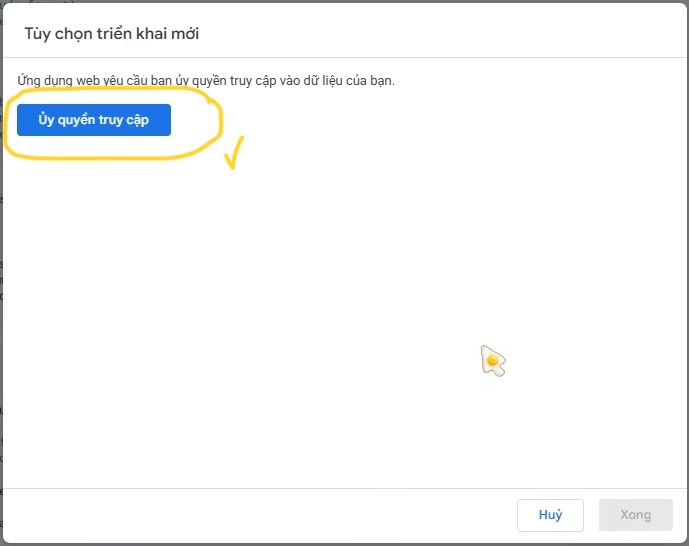Click the yellow hand-drawn checkmark

(234, 153)
